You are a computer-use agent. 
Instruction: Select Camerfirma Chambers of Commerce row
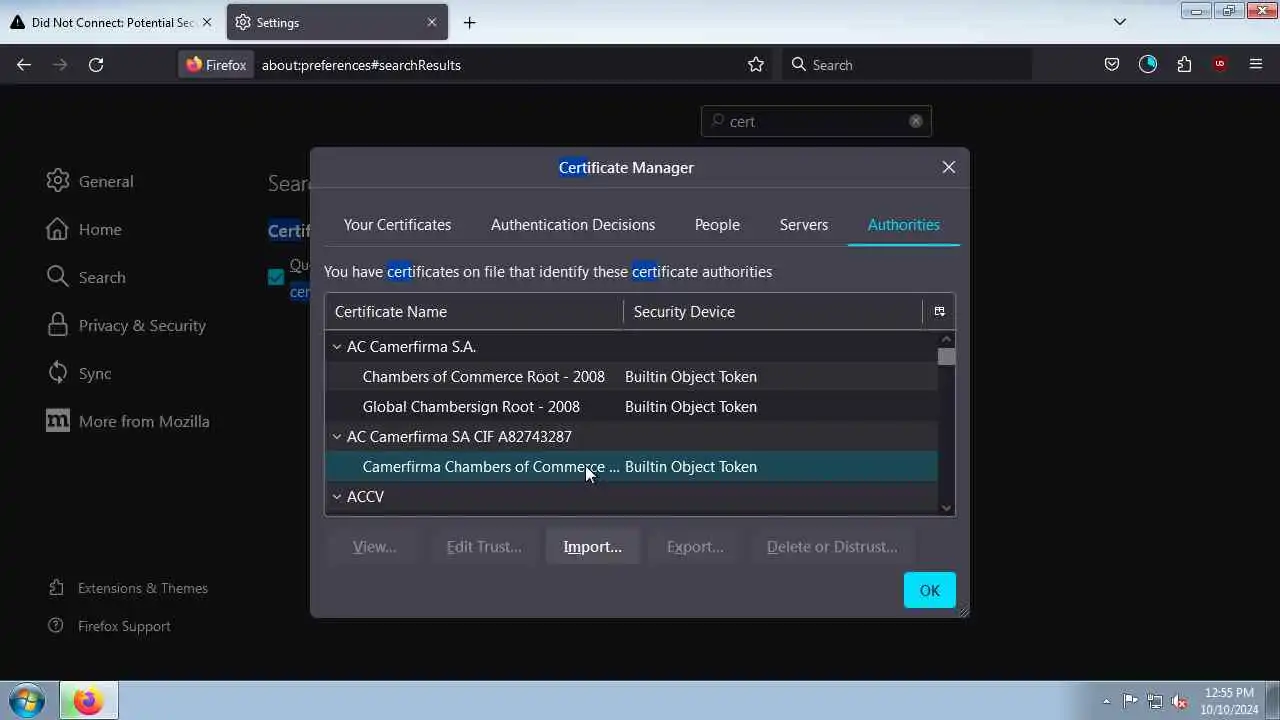(x=631, y=467)
